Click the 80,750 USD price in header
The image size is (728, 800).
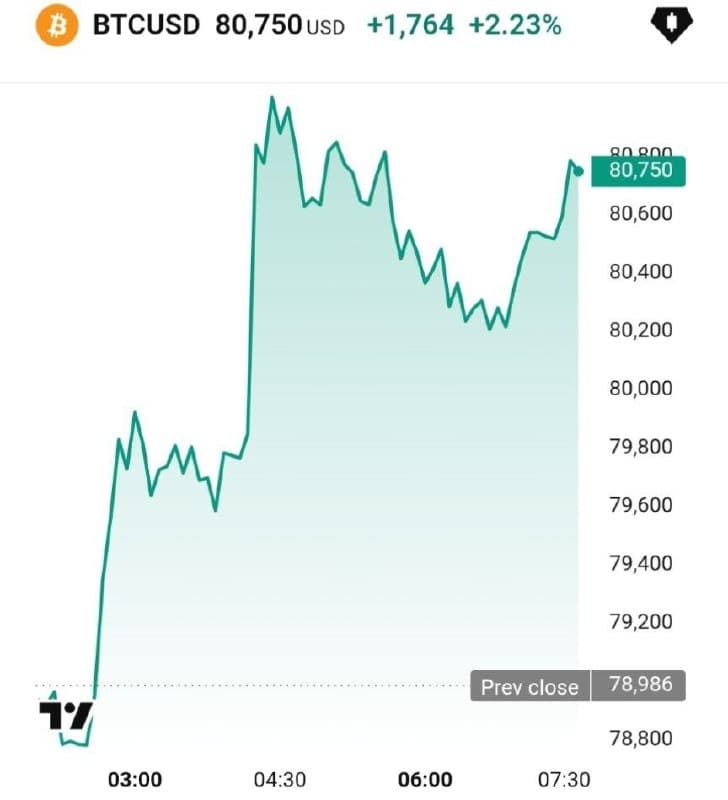point(280,24)
